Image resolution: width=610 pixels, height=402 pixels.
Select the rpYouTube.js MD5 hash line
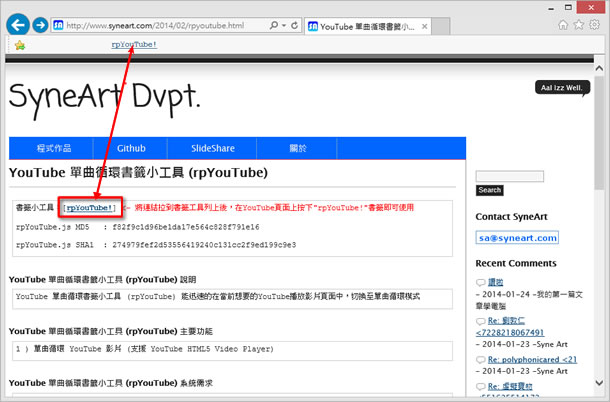tap(137, 227)
